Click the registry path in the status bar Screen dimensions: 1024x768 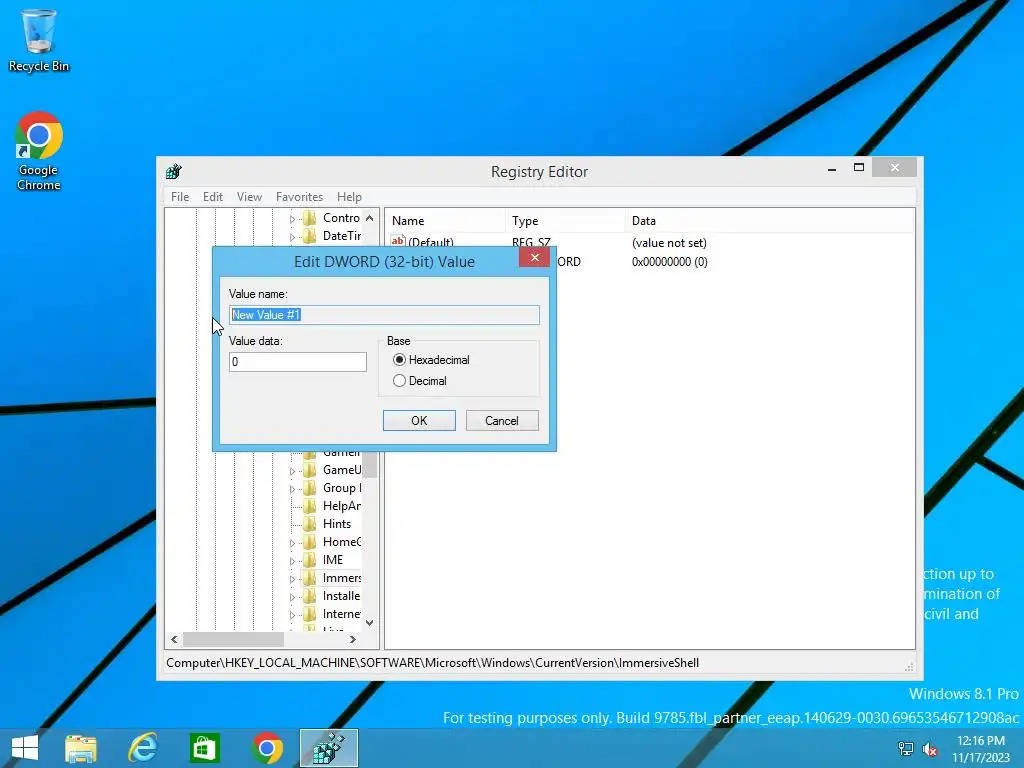[x=432, y=663]
